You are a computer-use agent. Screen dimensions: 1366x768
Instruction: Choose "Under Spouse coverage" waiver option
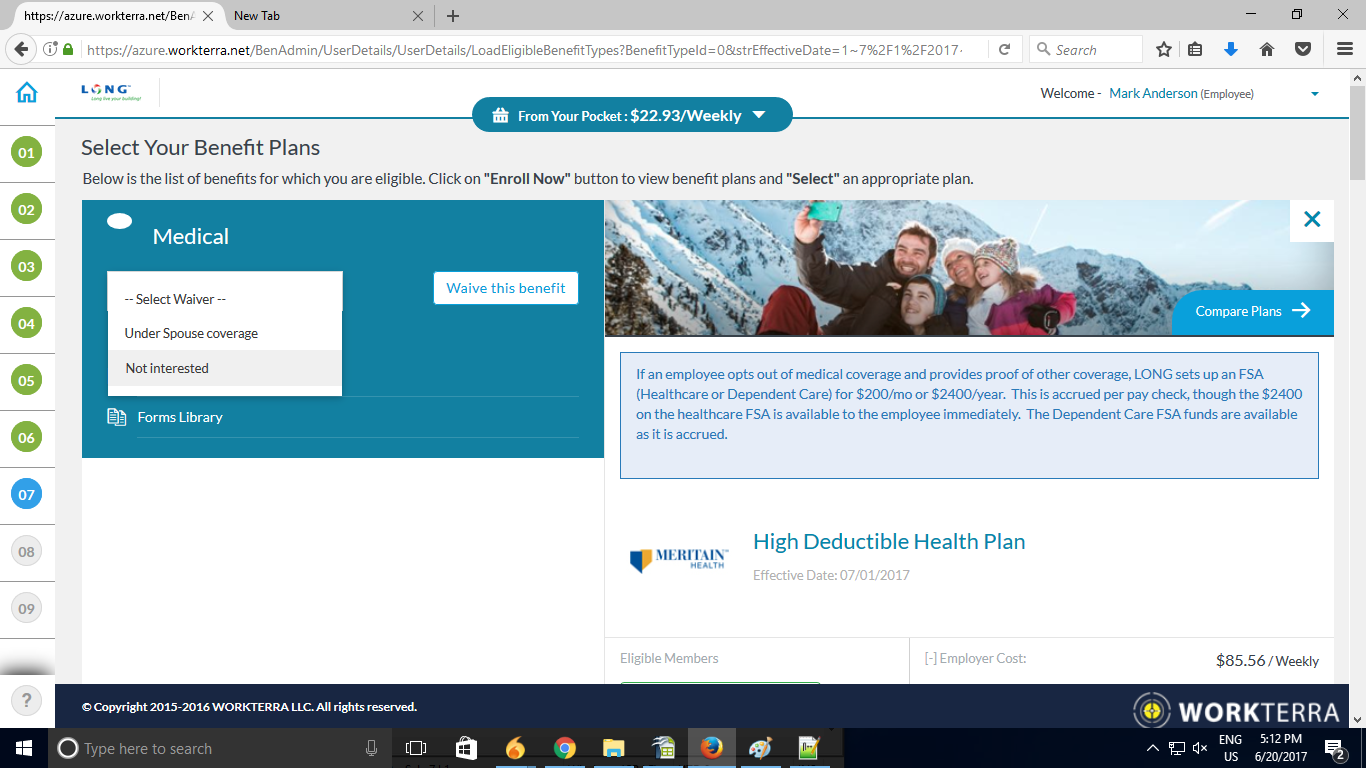(191, 333)
